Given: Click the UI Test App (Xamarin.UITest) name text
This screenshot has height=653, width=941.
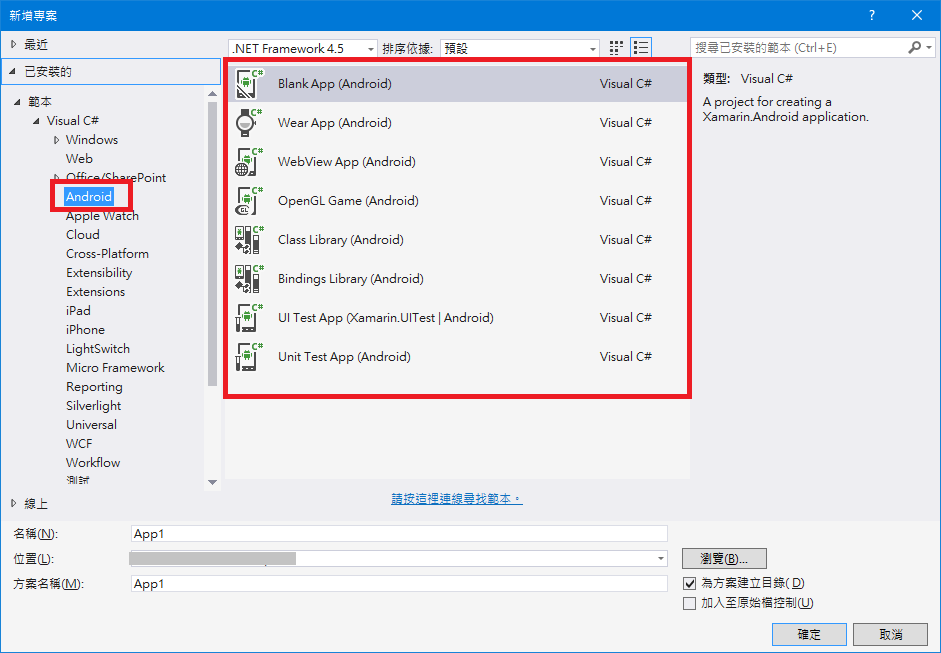Looking at the screenshot, I should point(386,318).
